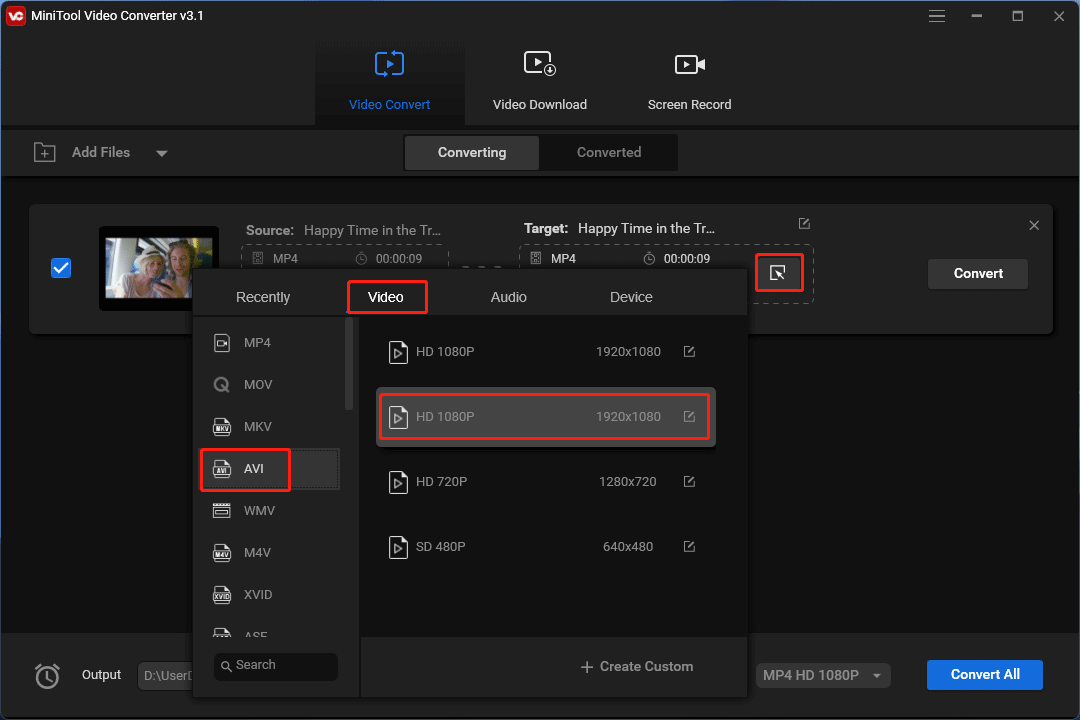Viewport: 1080px width, 720px height.
Task: Click the Video Convert icon
Action: coord(389,64)
